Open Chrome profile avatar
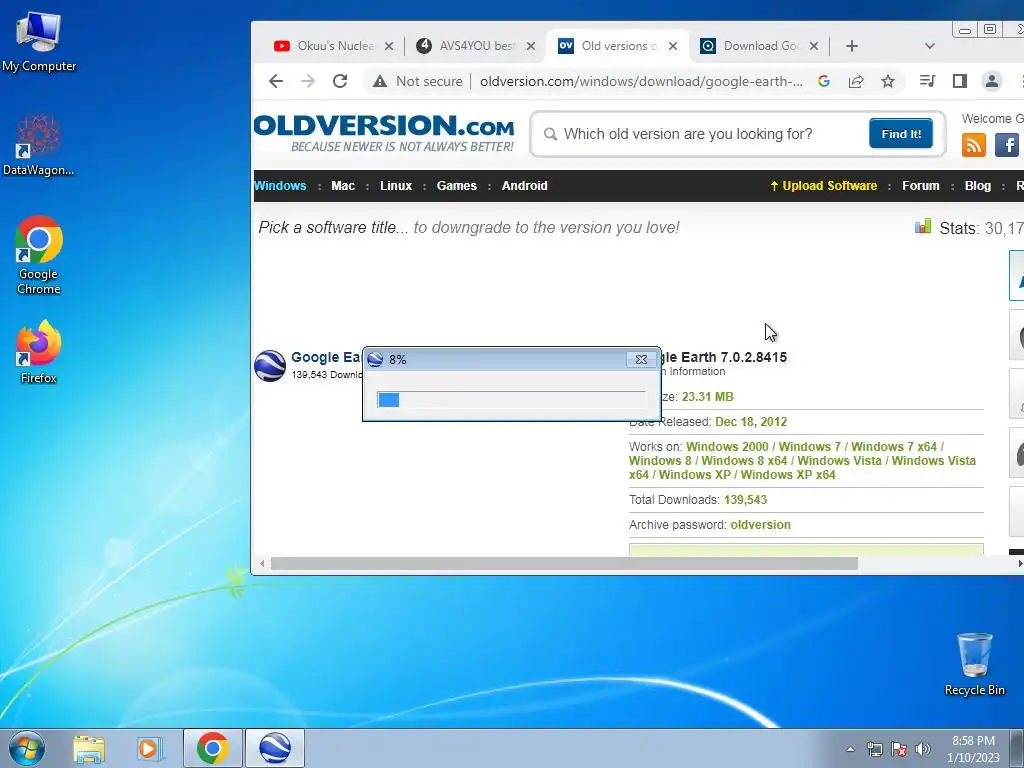 point(991,81)
